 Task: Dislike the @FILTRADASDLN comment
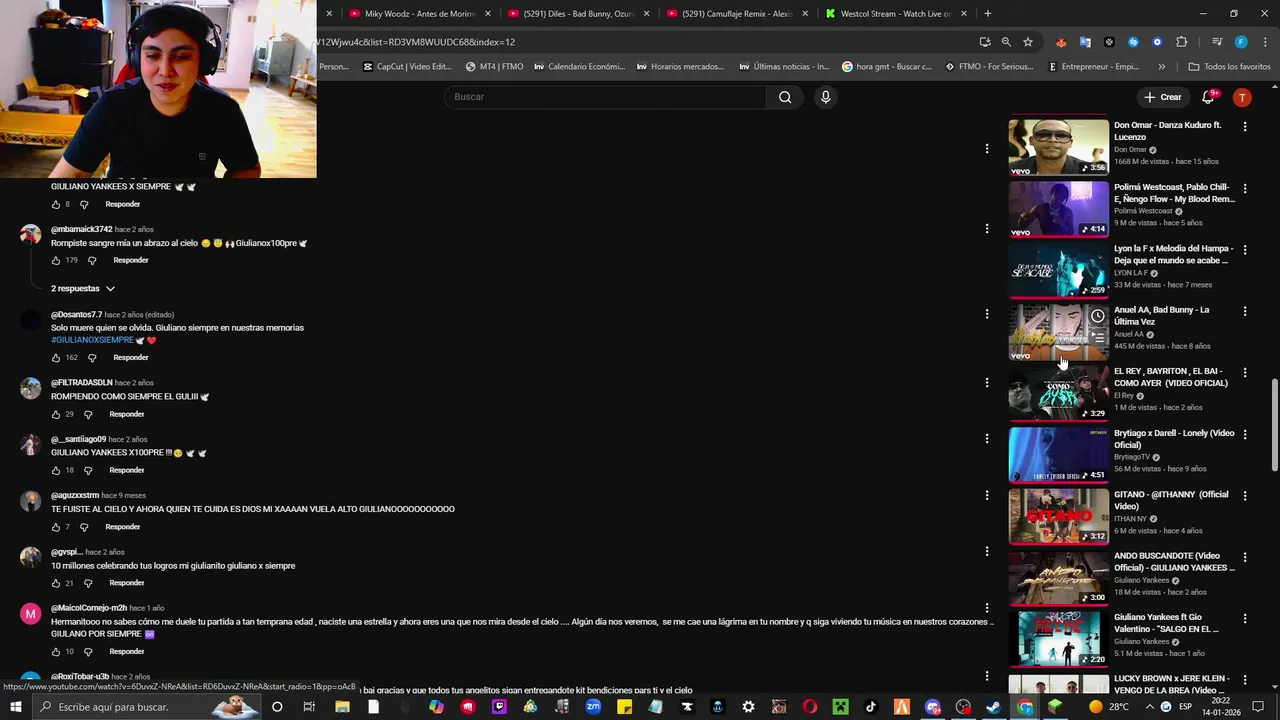(x=88, y=414)
